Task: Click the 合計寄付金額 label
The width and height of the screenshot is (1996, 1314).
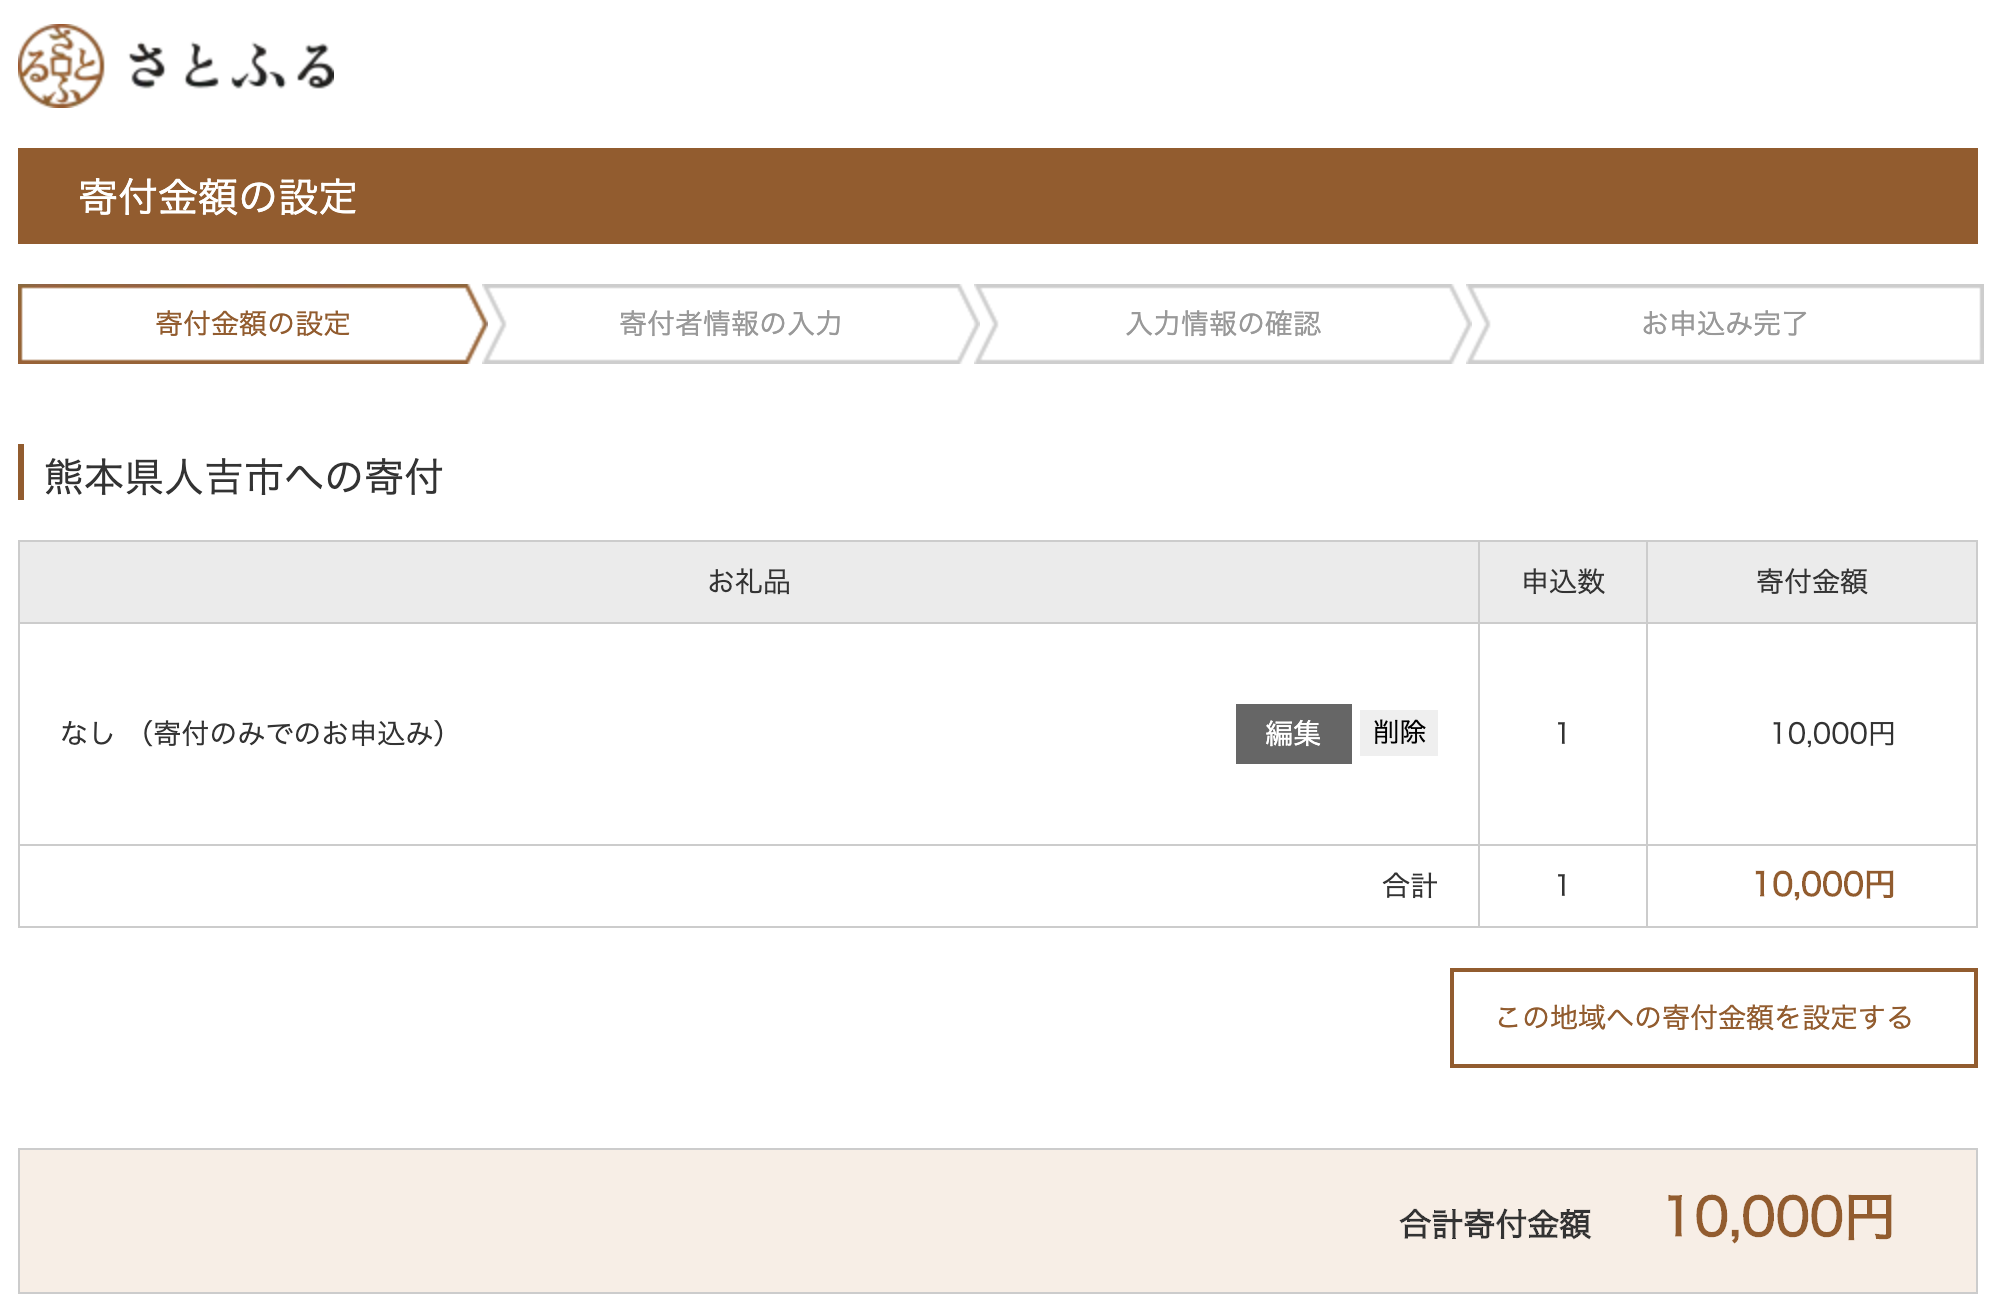Action: click(x=1494, y=1223)
